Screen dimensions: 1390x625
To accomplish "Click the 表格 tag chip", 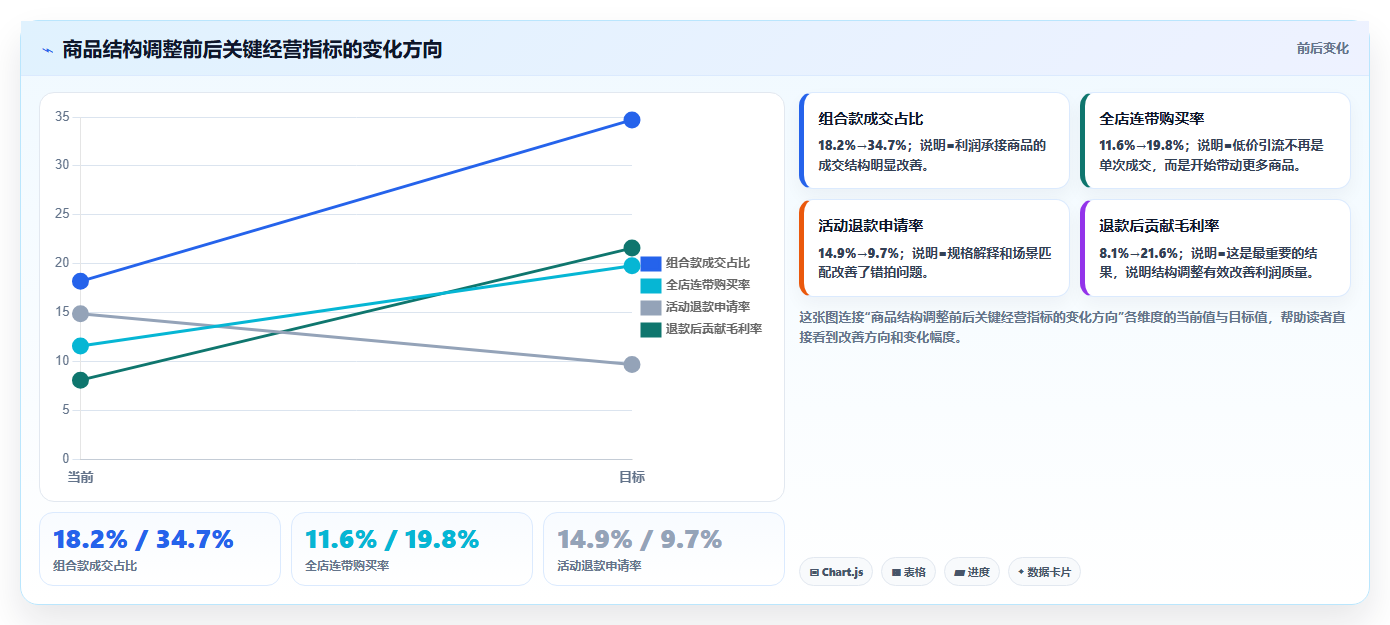I will tap(908, 572).
